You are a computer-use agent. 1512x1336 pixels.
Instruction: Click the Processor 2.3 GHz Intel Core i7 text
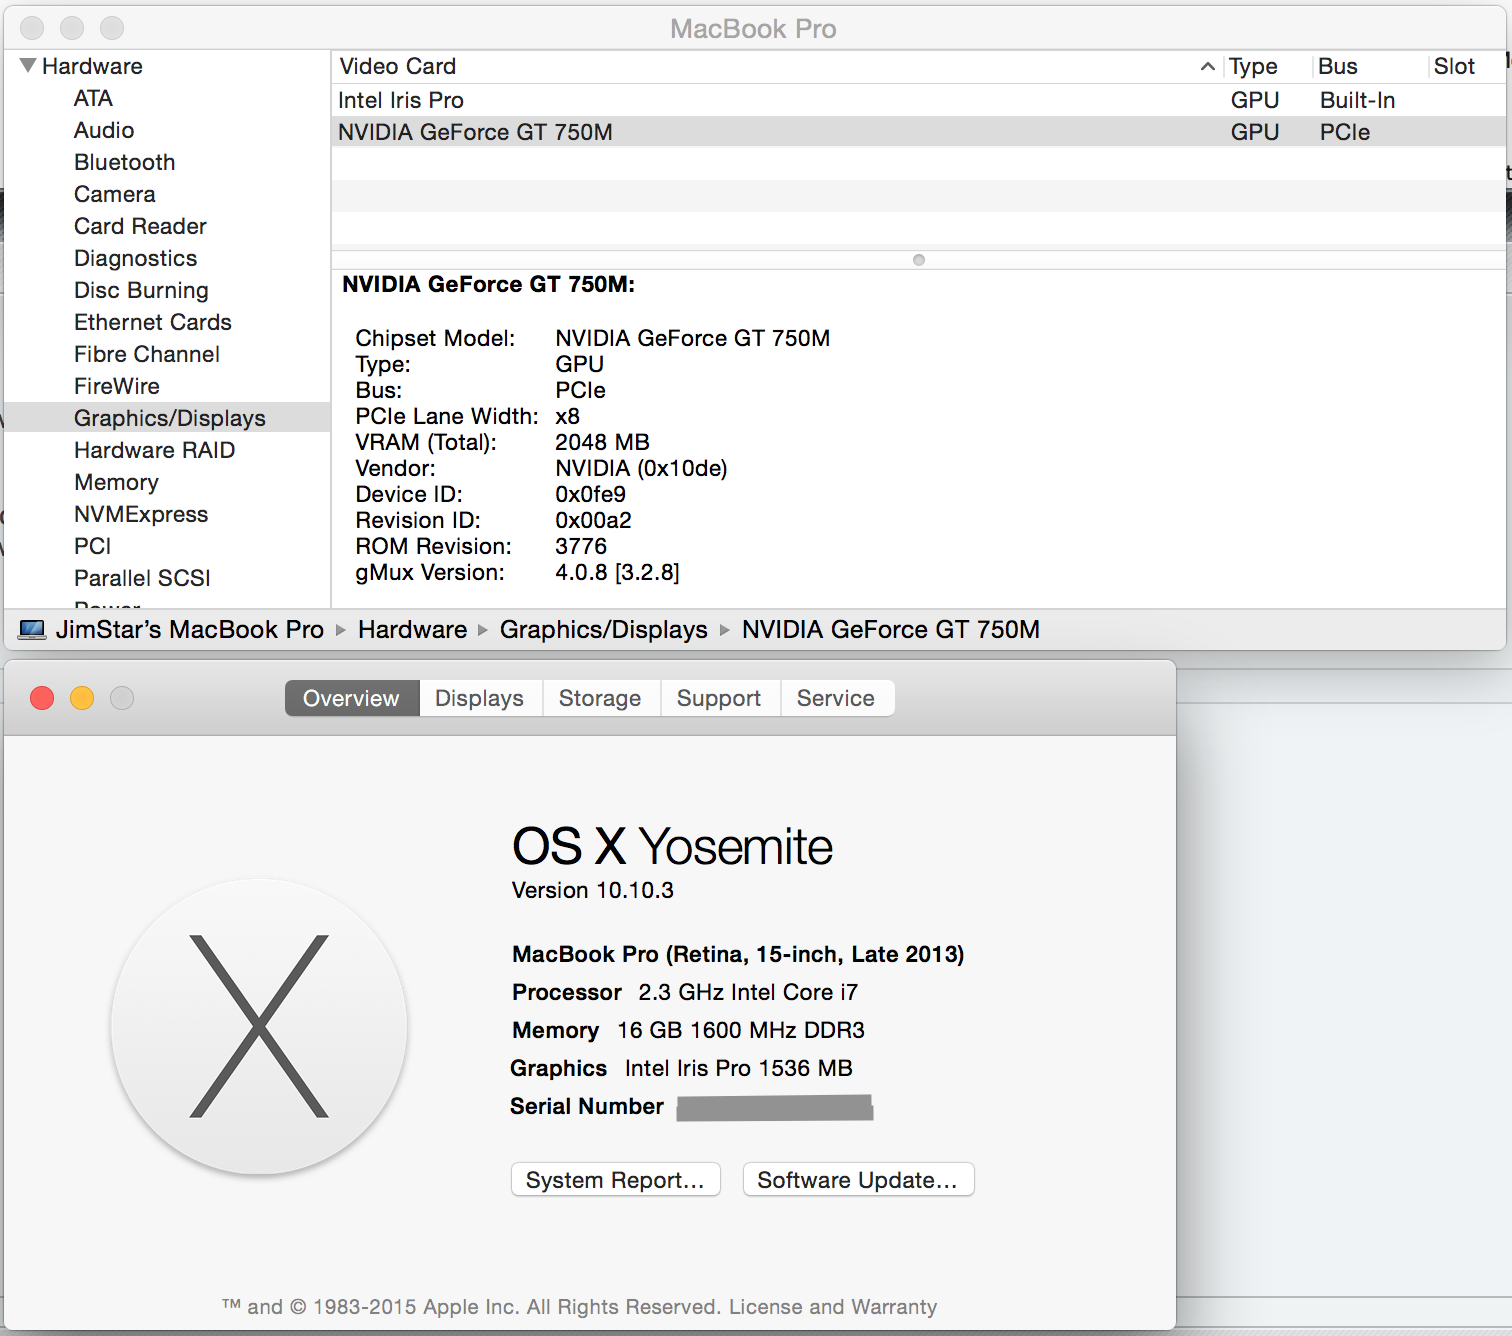click(685, 992)
